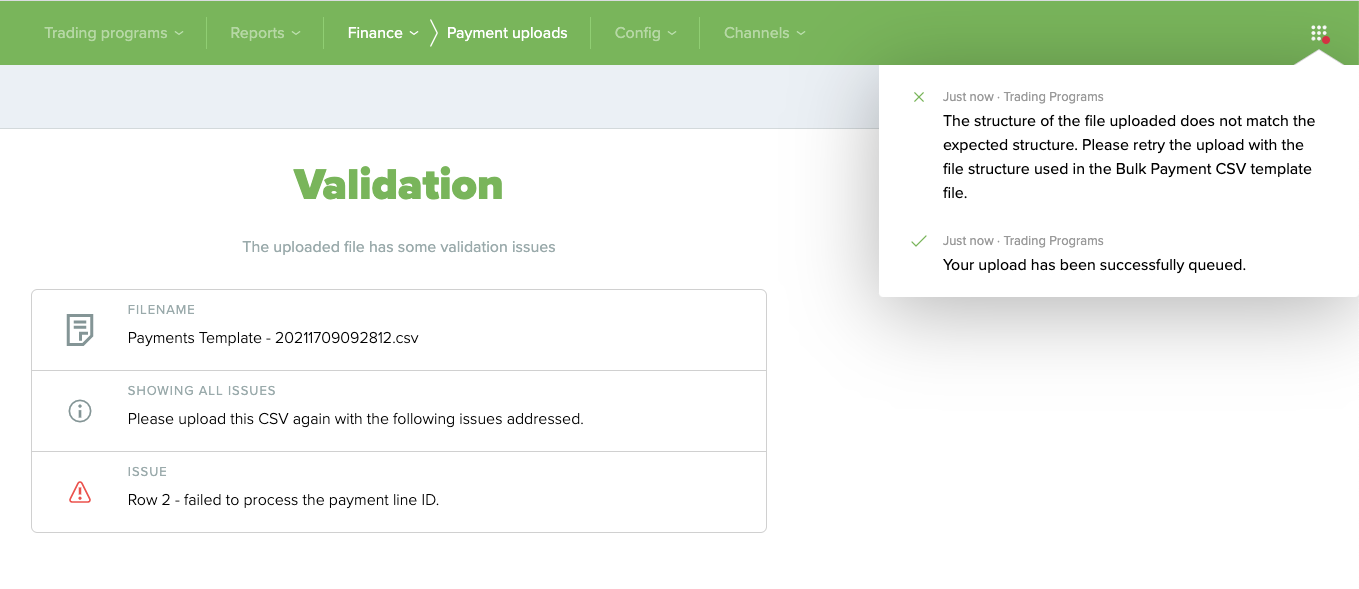Click the file structure mismatch notification text
Image resolution: width=1359 pixels, height=589 pixels.
[x=1129, y=157]
